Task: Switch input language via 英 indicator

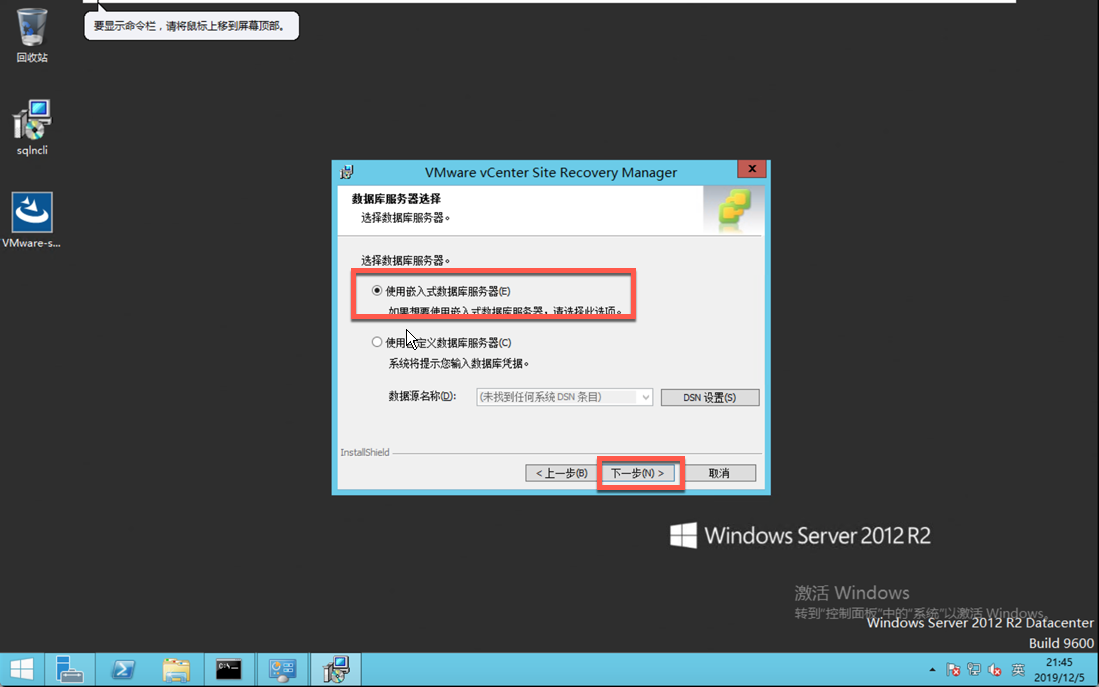Action: click(x=1018, y=670)
